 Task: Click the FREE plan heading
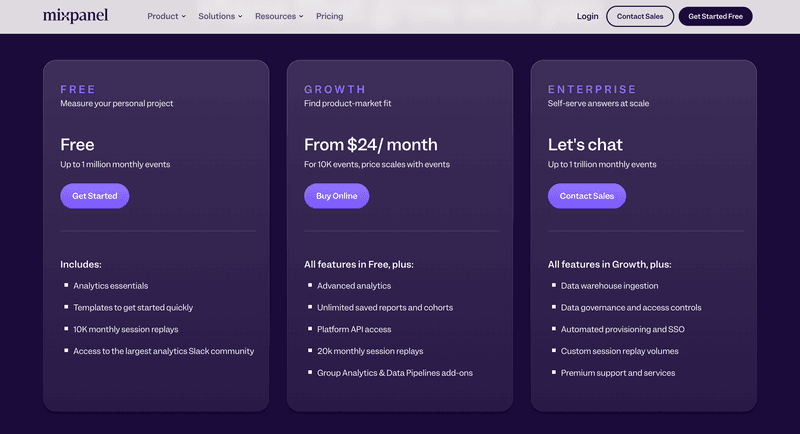[x=78, y=89]
